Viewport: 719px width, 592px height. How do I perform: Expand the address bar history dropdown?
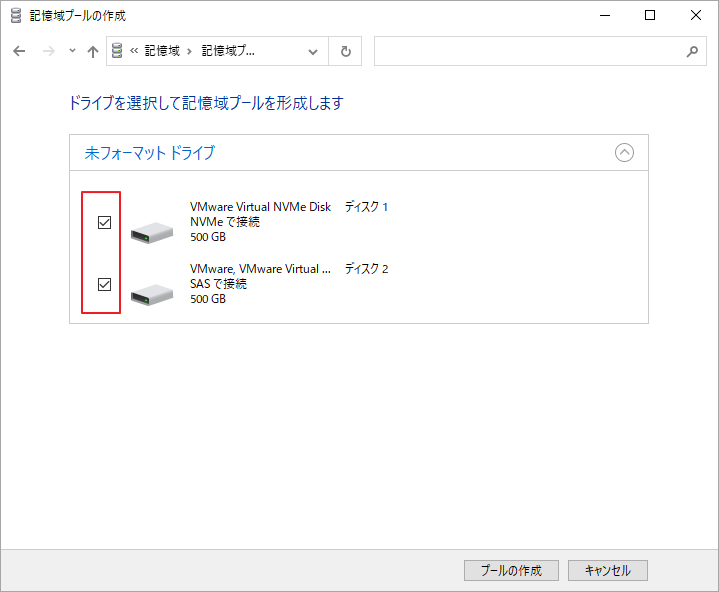pos(313,52)
